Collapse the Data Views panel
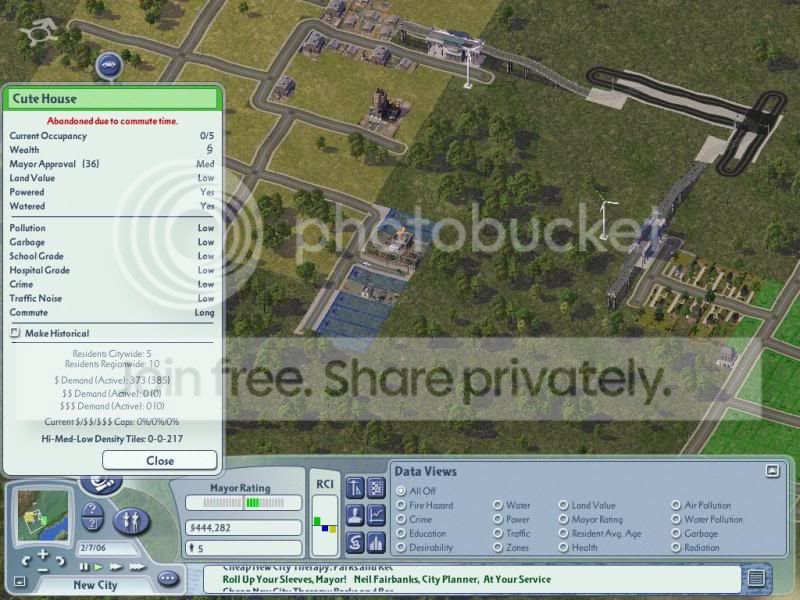Image resolution: width=800 pixels, height=600 pixels. click(772, 471)
